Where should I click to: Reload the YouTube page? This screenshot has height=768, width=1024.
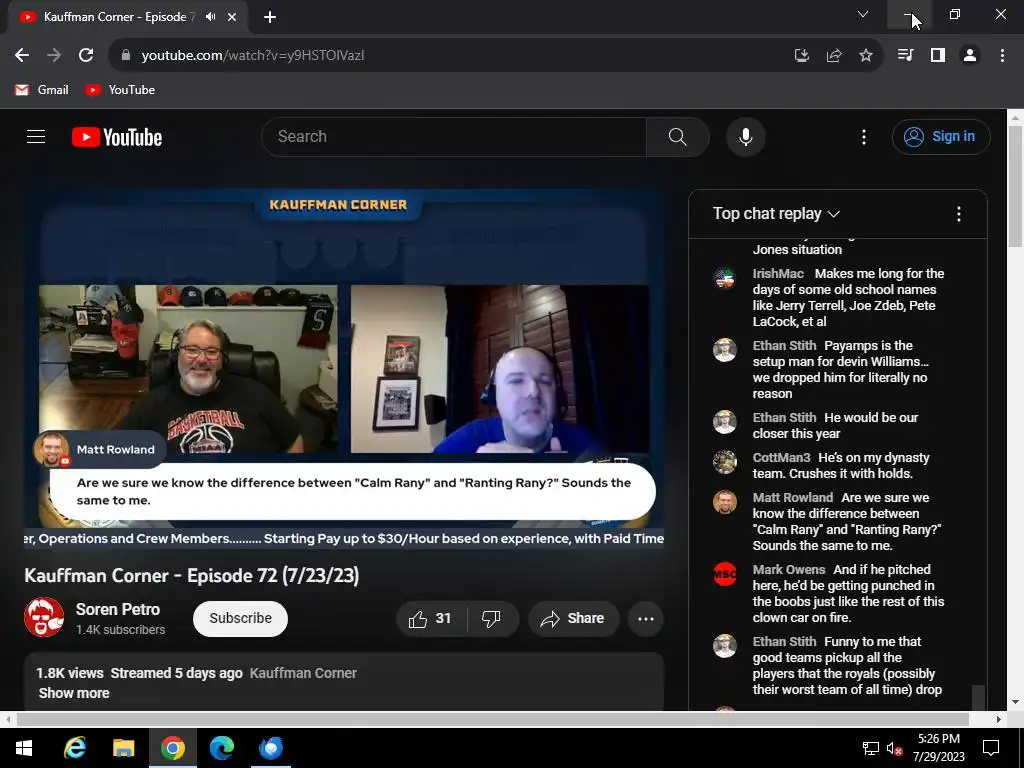tap(86, 56)
